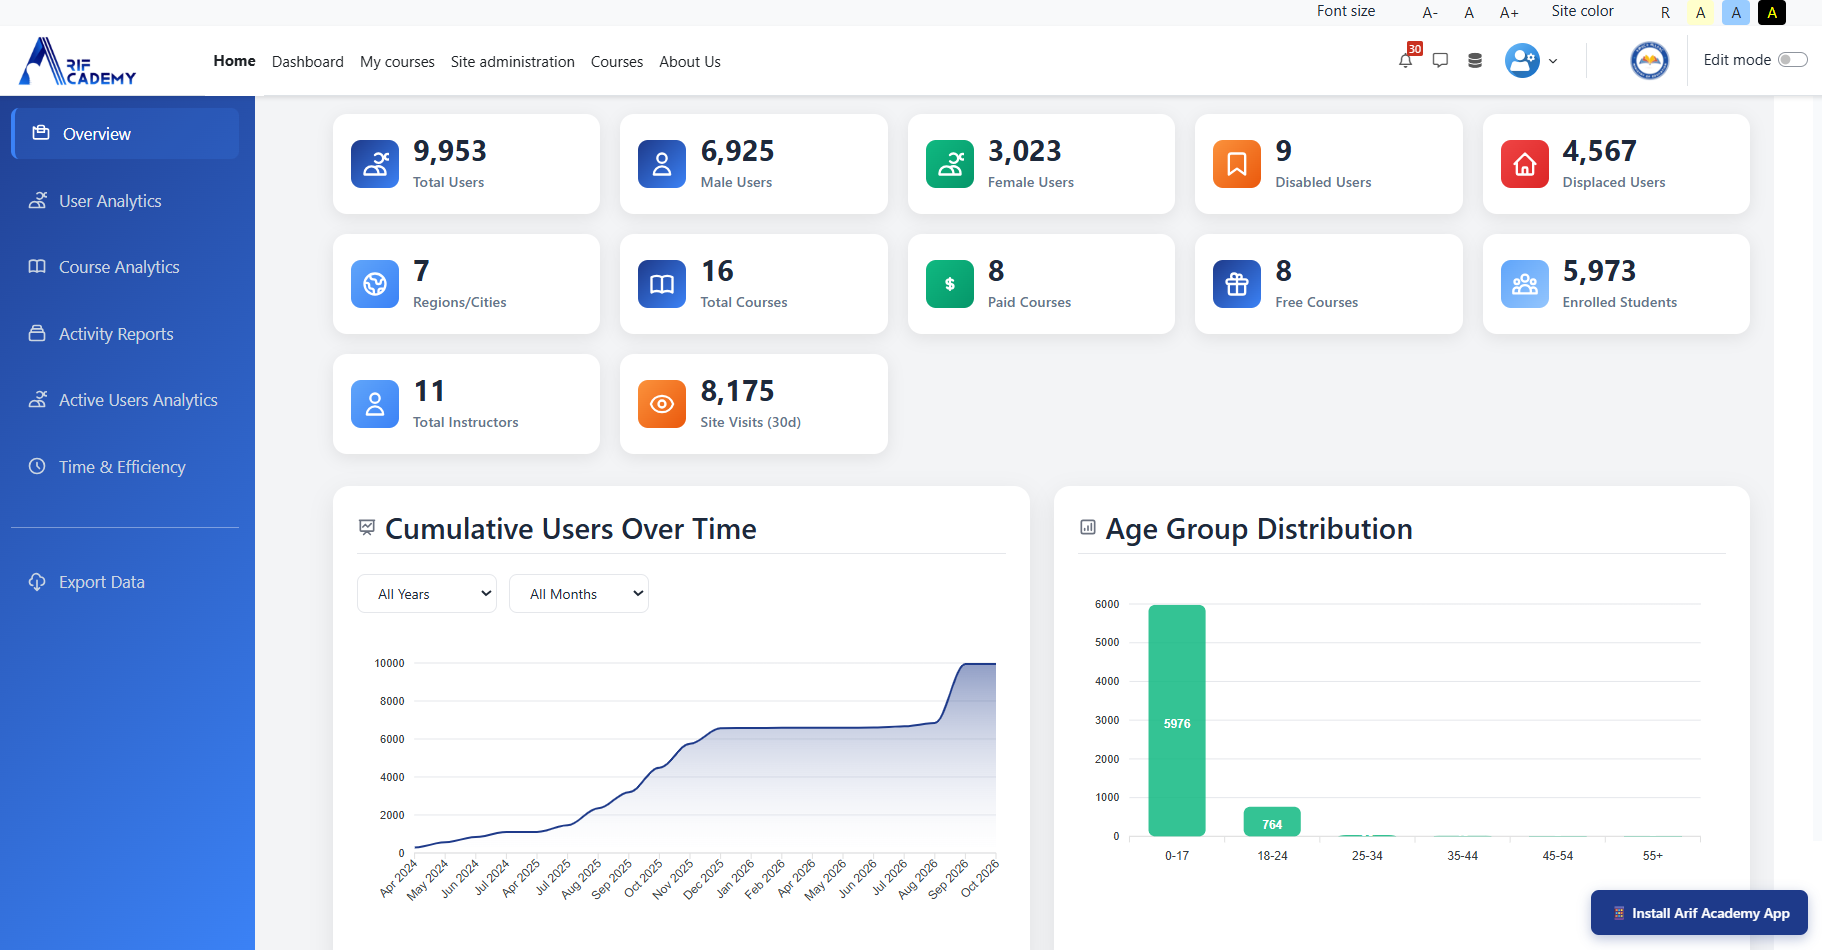The height and width of the screenshot is (950, 1822).
Task: Select the black site color swatch
Action: point(1772,13)
